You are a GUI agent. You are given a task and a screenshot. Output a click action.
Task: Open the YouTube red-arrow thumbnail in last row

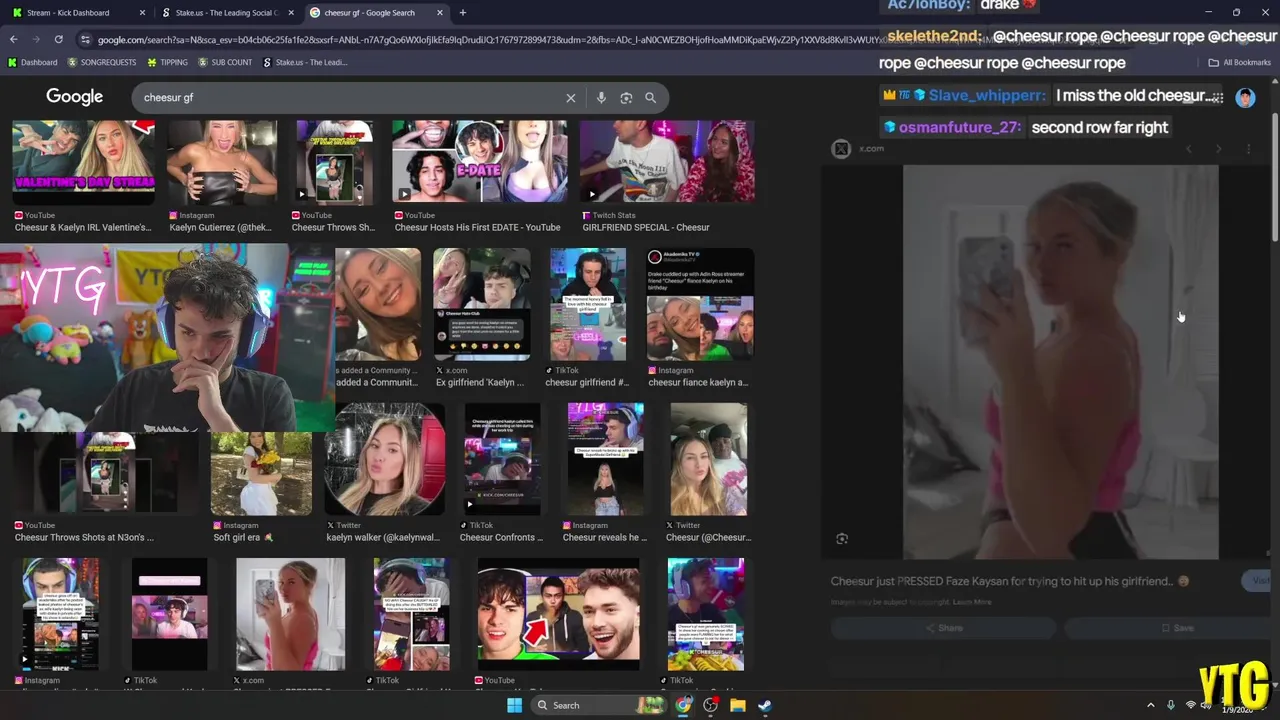point(558,614)
